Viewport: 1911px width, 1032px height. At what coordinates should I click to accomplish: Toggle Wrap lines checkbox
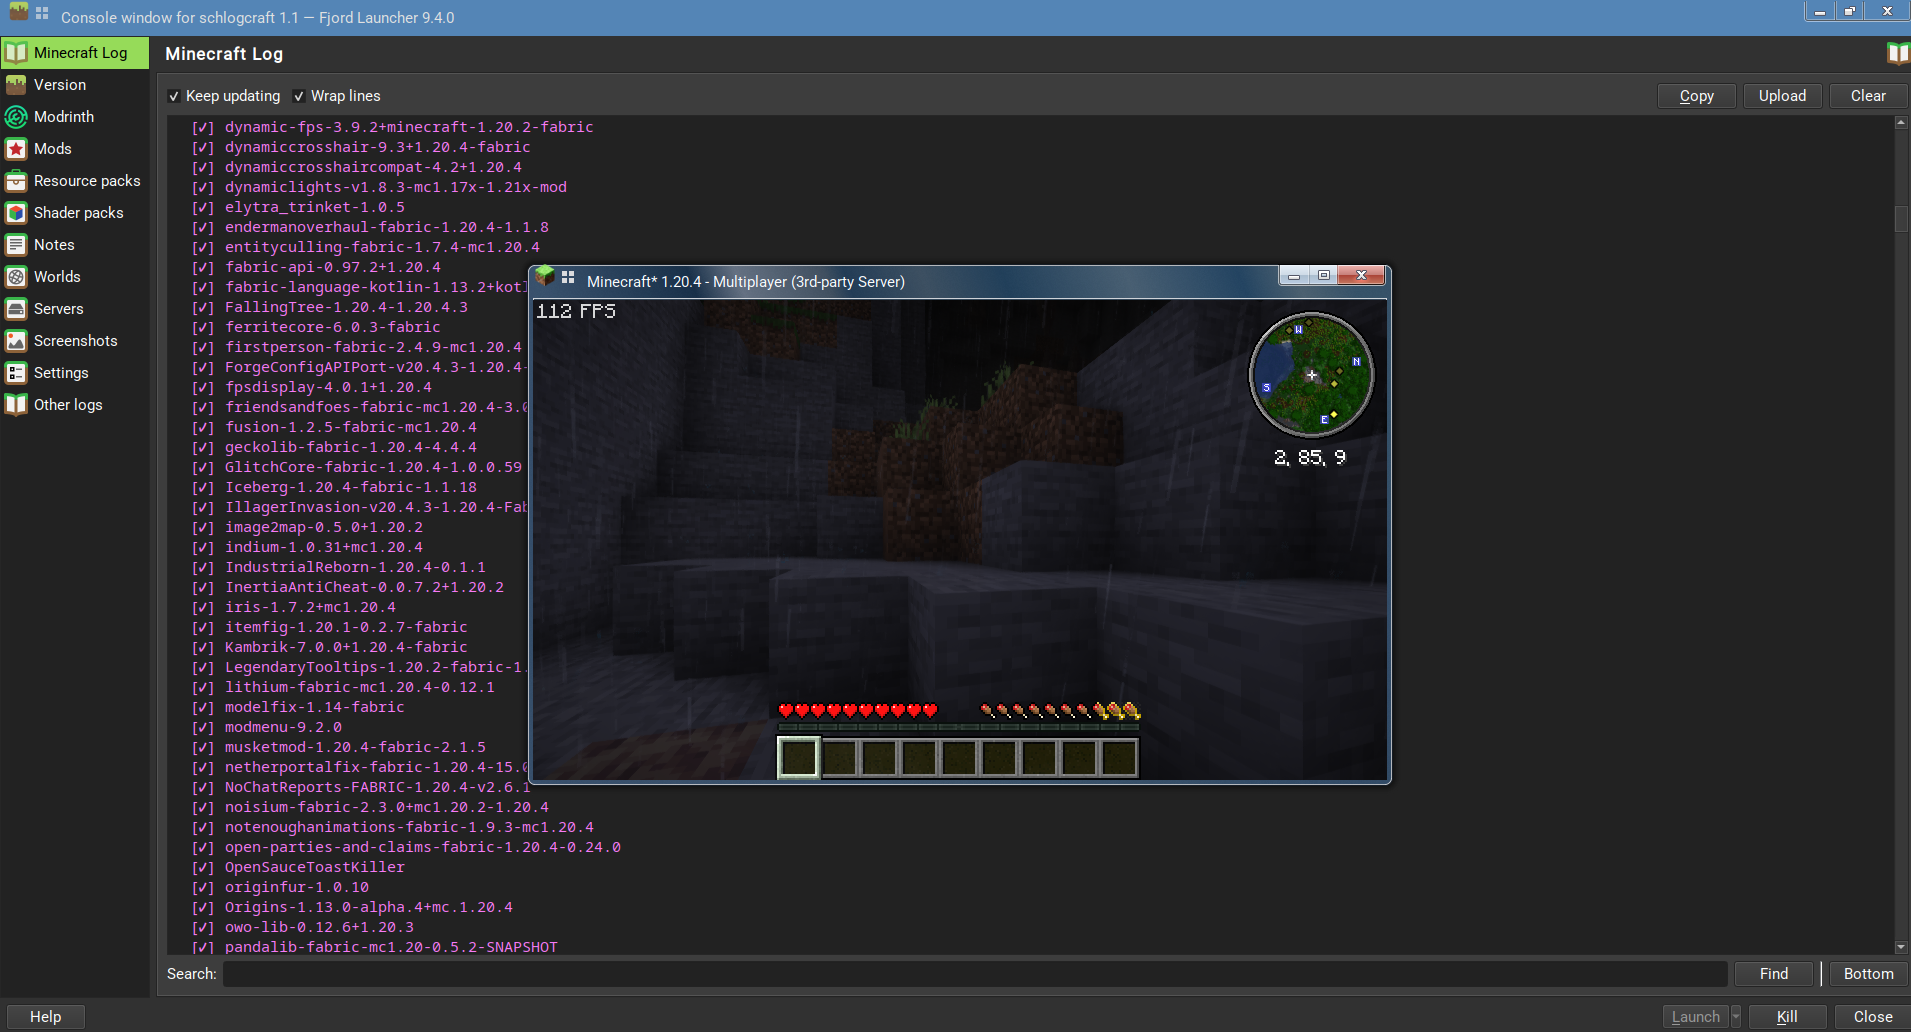click(x=299, y=96)
